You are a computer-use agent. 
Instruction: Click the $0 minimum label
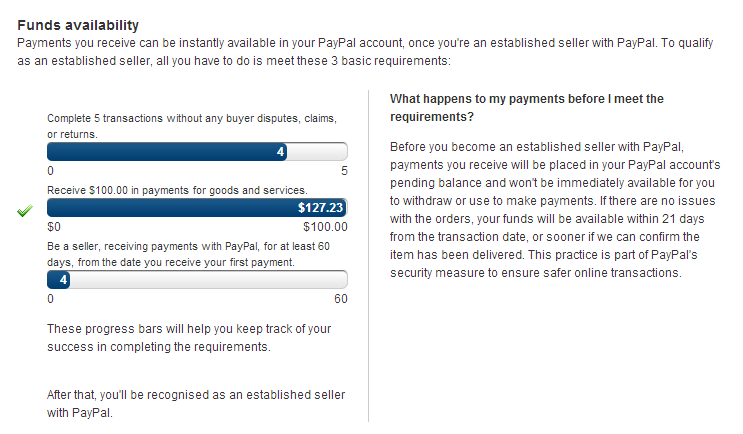click(x=54, y=226)
